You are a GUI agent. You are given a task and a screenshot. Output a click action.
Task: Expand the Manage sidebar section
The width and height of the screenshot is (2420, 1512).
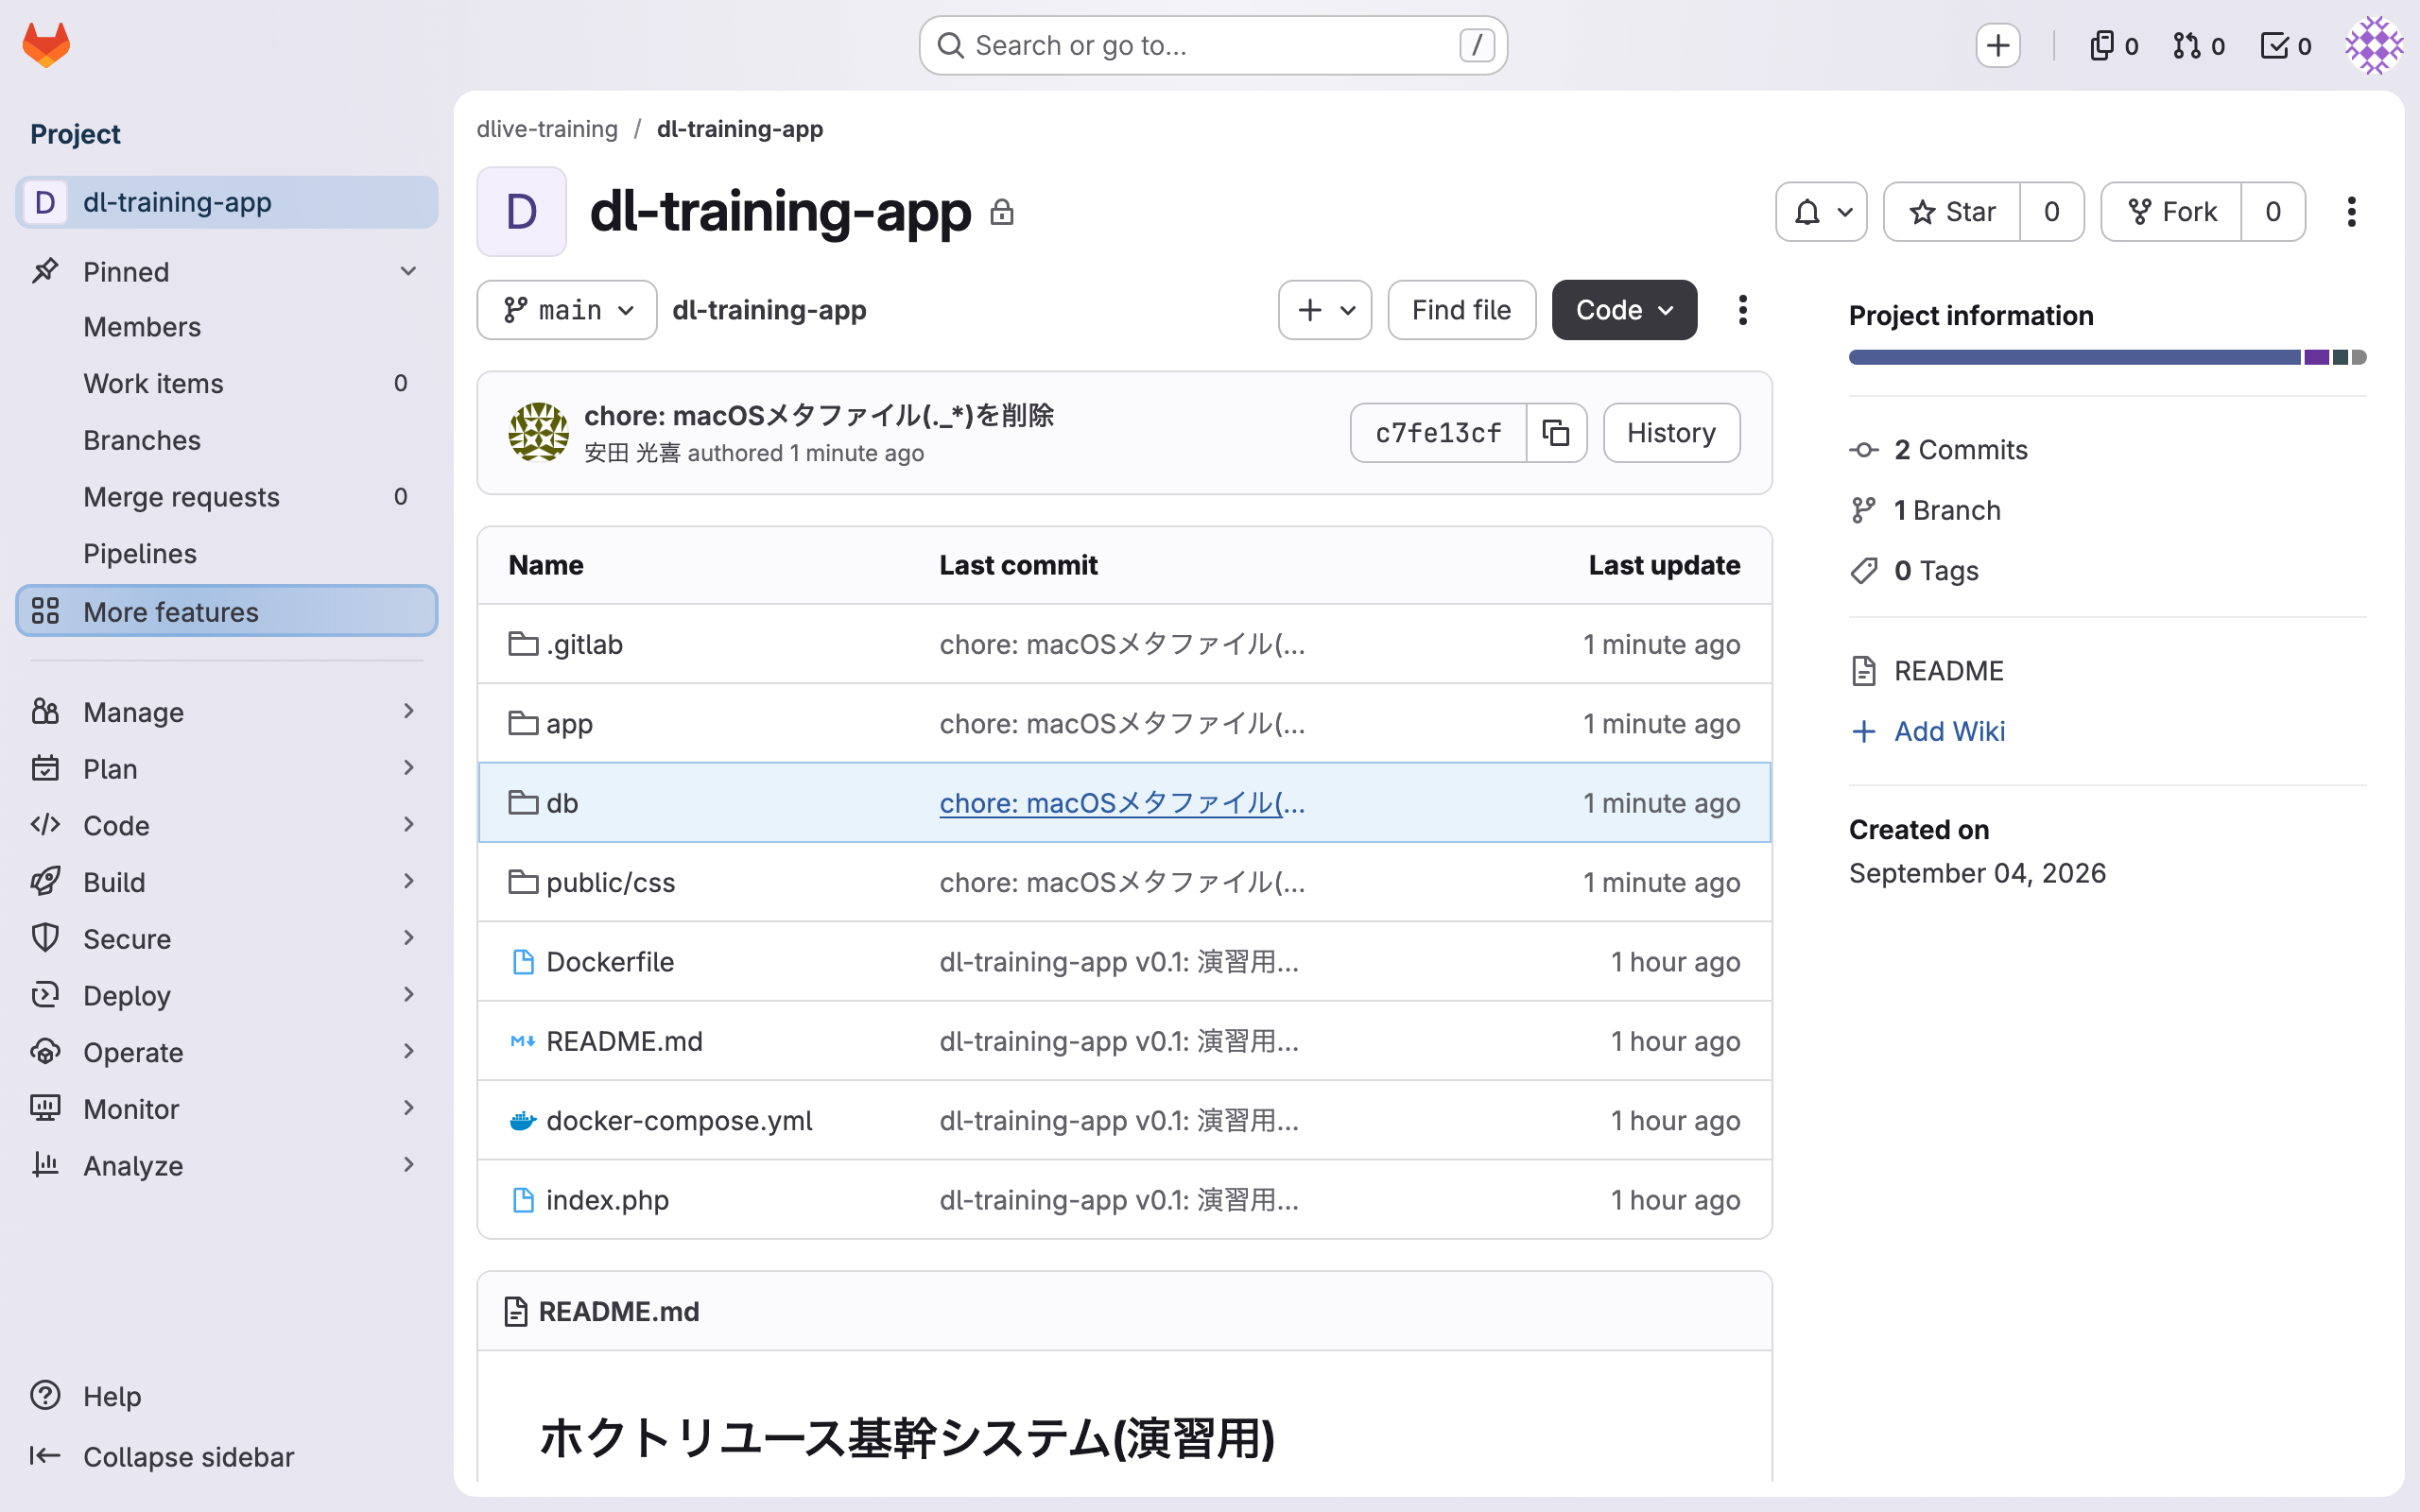227,712
